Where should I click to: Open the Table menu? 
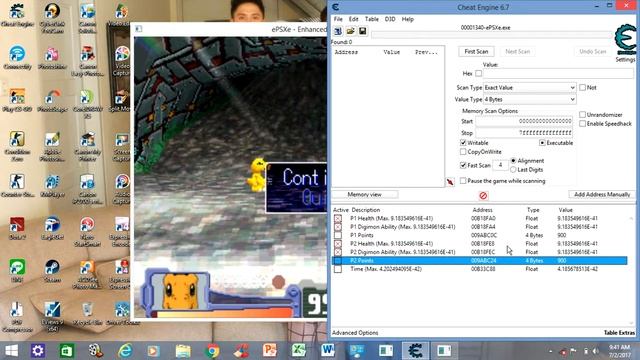click(x=371, y=19)
